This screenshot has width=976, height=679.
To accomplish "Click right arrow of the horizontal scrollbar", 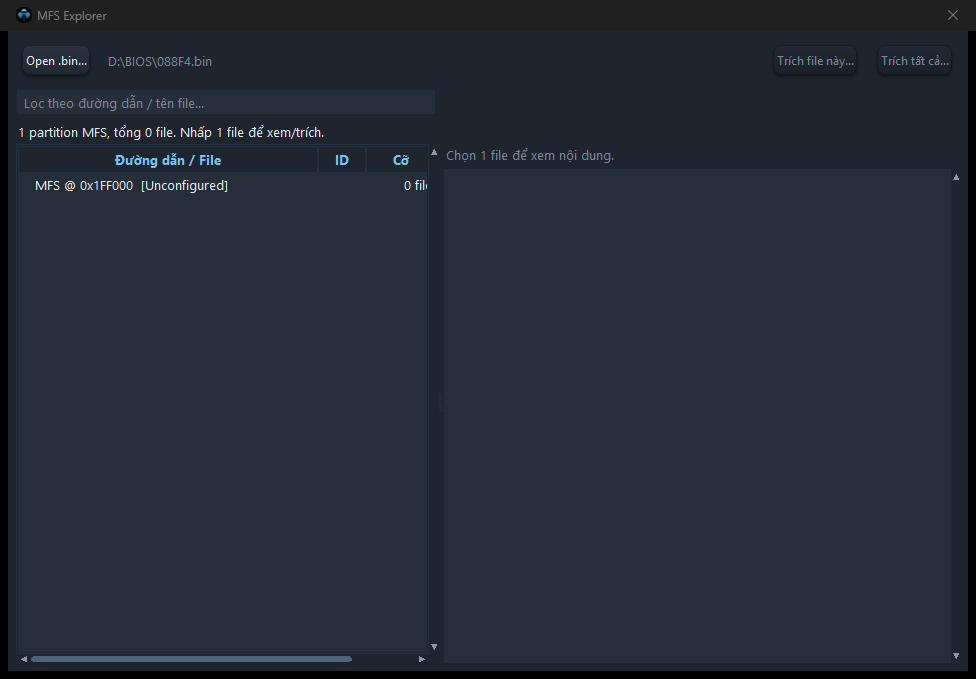I will [x=421, y=658].
